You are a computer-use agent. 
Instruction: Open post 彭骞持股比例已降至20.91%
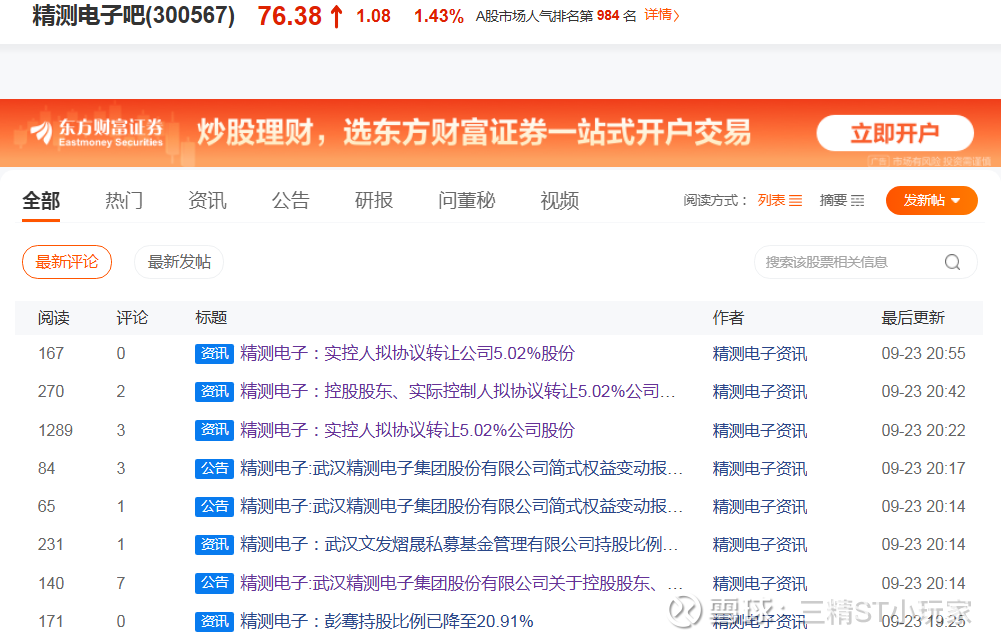[386, 621]
